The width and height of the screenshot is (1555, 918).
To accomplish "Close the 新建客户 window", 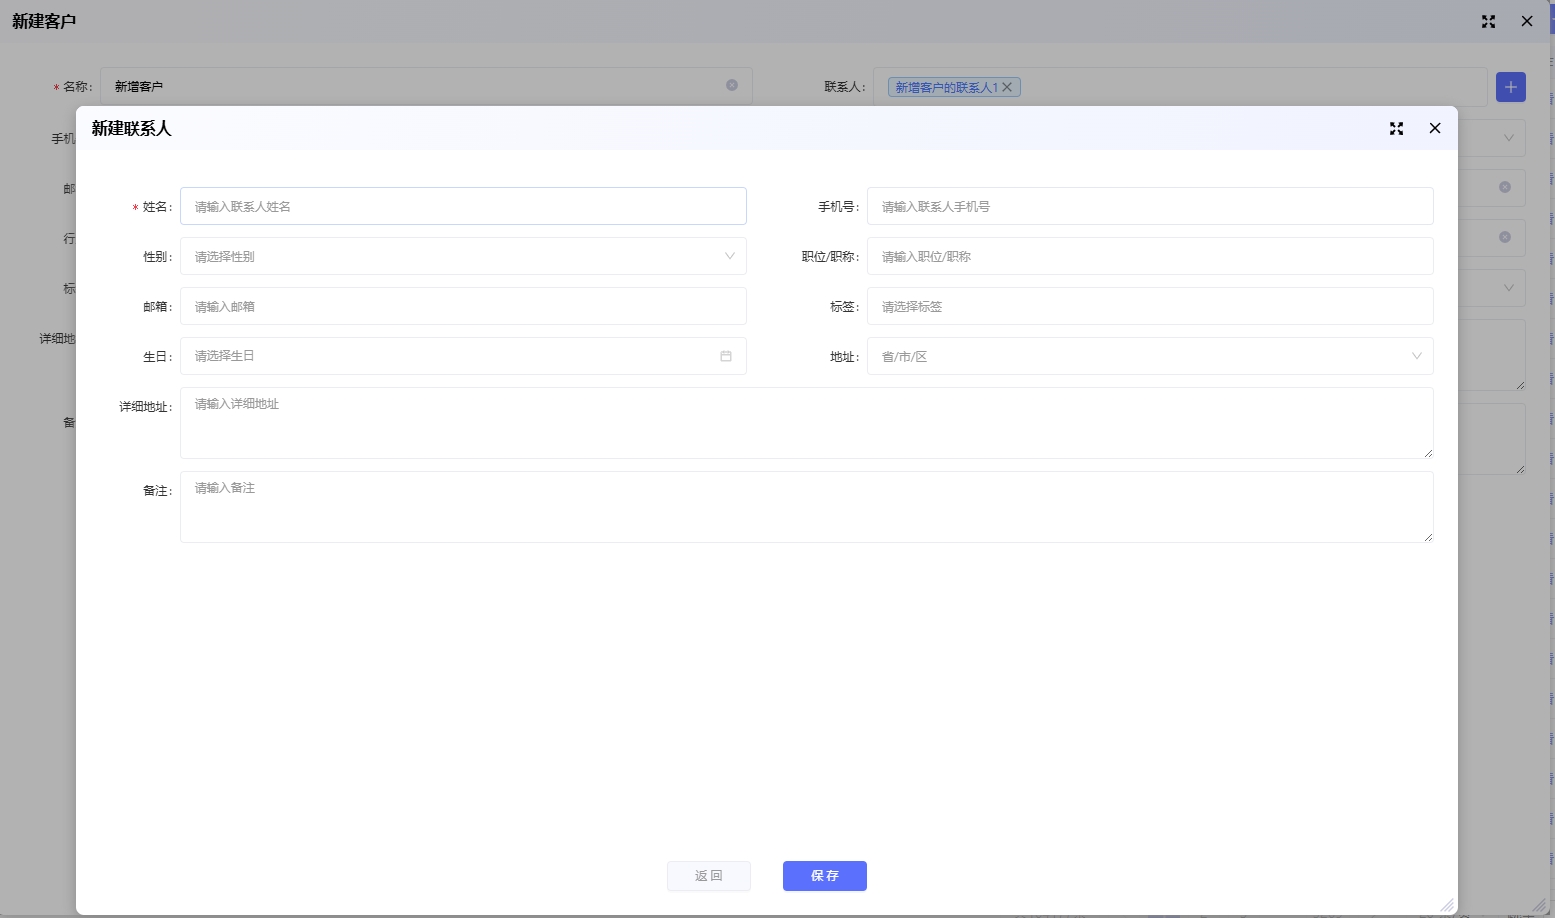I will point(1526,21).
